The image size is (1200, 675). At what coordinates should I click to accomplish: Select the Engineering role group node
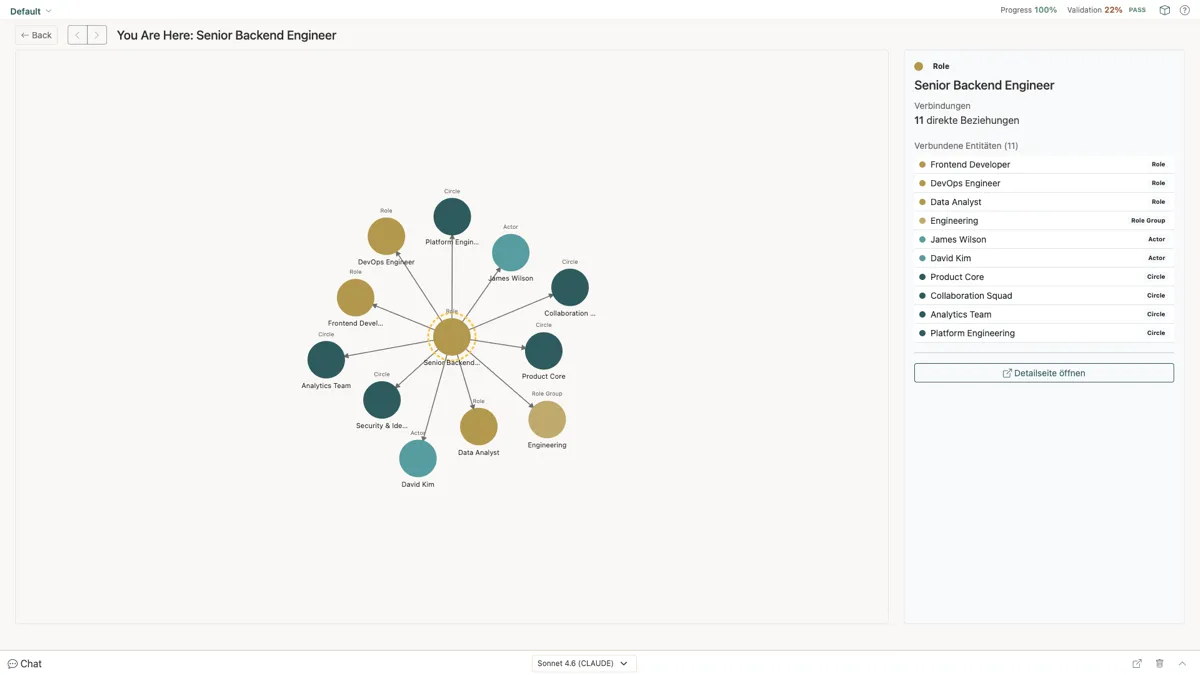[x=547, y=420]
